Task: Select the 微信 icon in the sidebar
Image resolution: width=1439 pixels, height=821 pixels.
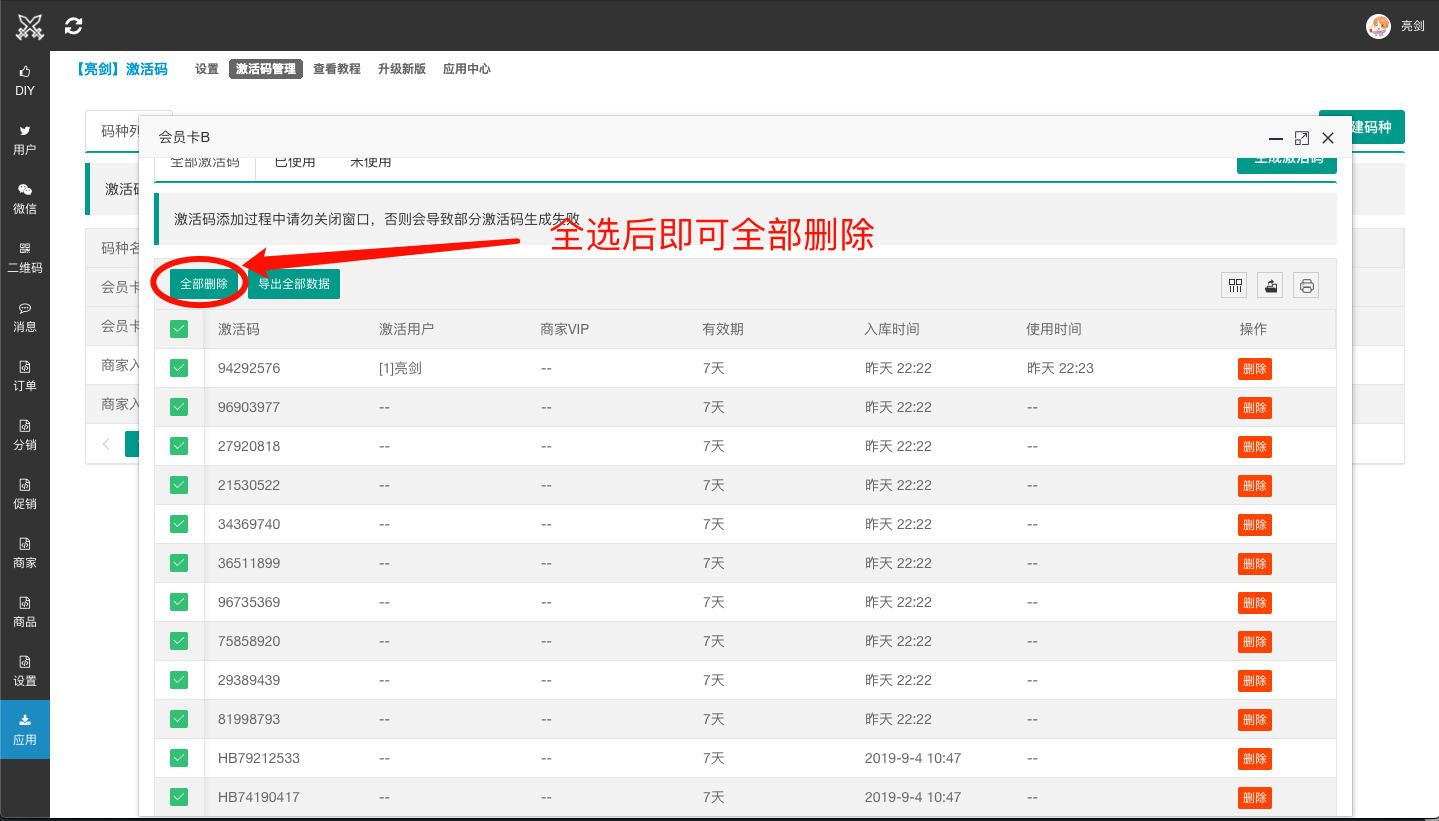Action: pos(25,199)
